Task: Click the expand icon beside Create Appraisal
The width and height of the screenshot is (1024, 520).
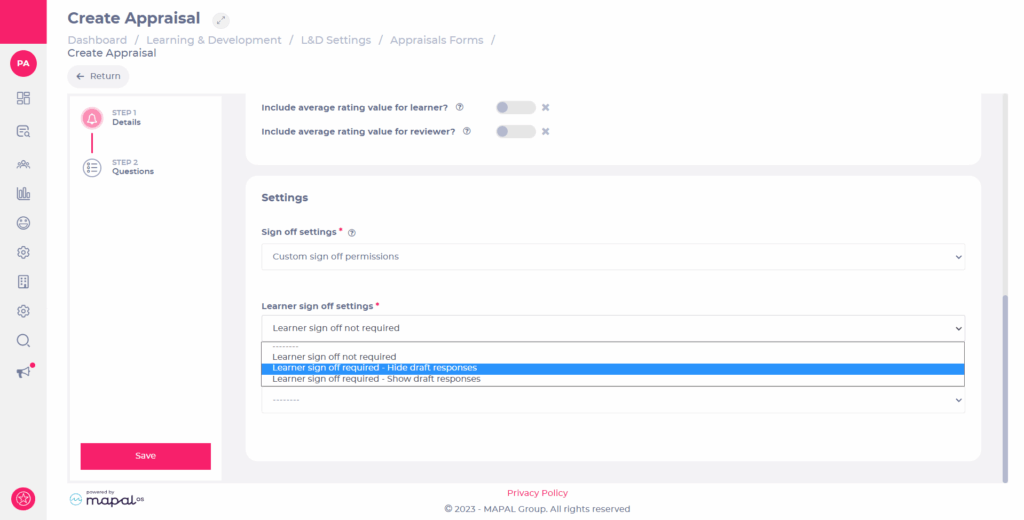Action: coord(221,20)
